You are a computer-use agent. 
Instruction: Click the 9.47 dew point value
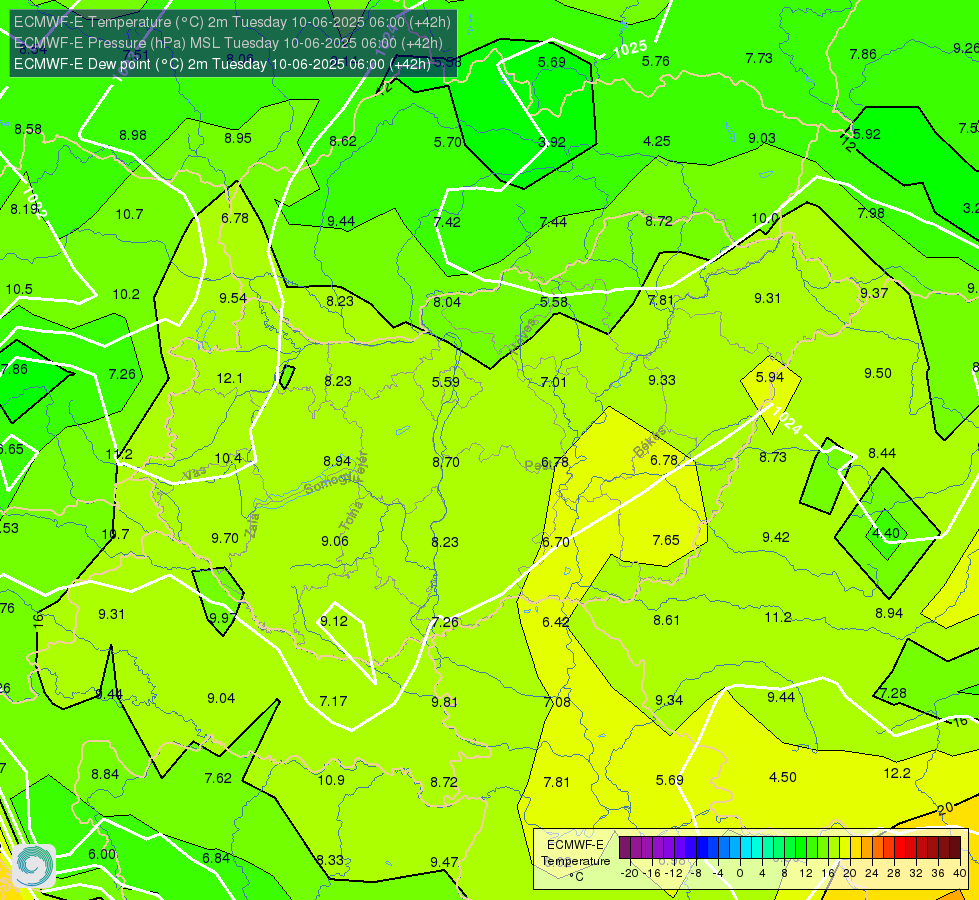click(x=444, y=862)
